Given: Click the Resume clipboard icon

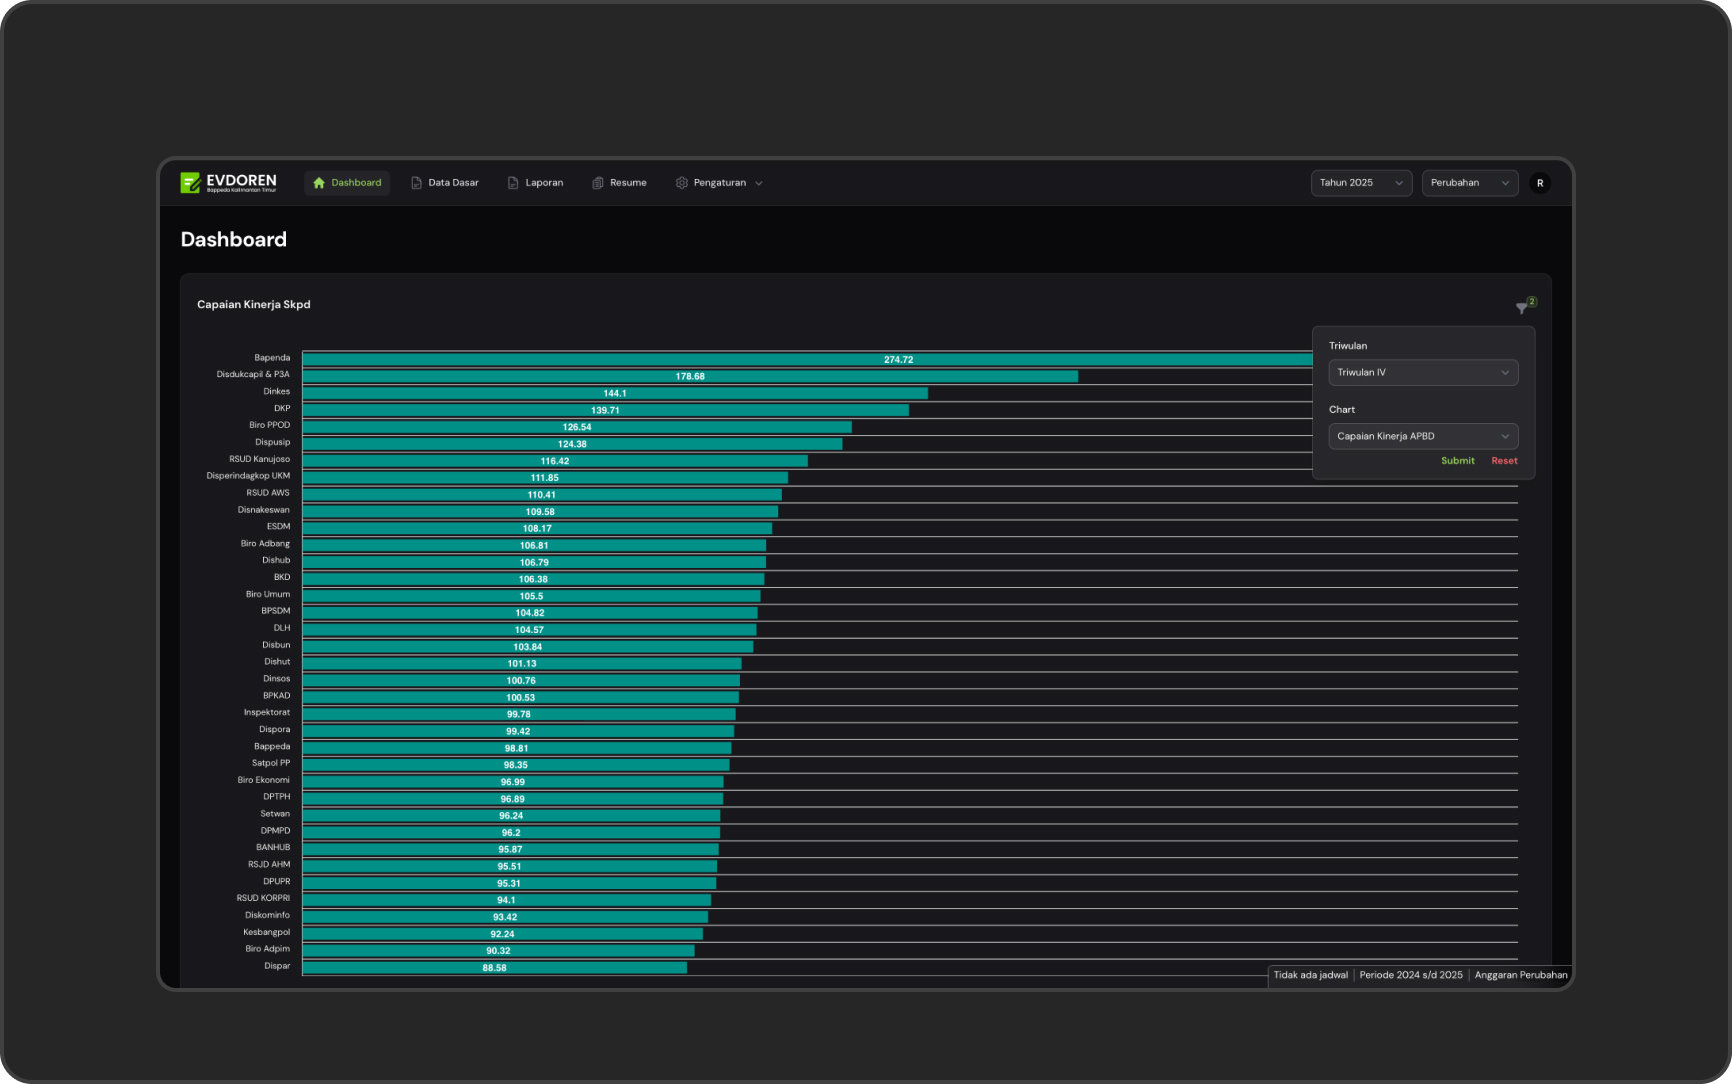Looking at the screenshot, I should click(598, 183).
